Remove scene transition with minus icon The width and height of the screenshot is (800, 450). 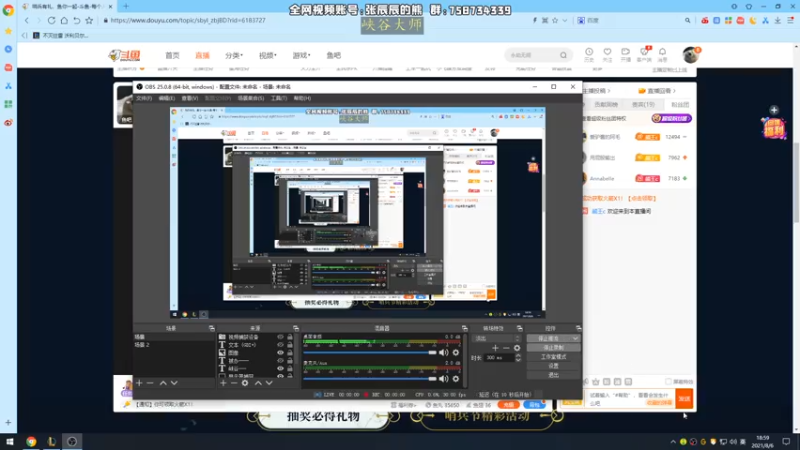click(x=506, y=348)
